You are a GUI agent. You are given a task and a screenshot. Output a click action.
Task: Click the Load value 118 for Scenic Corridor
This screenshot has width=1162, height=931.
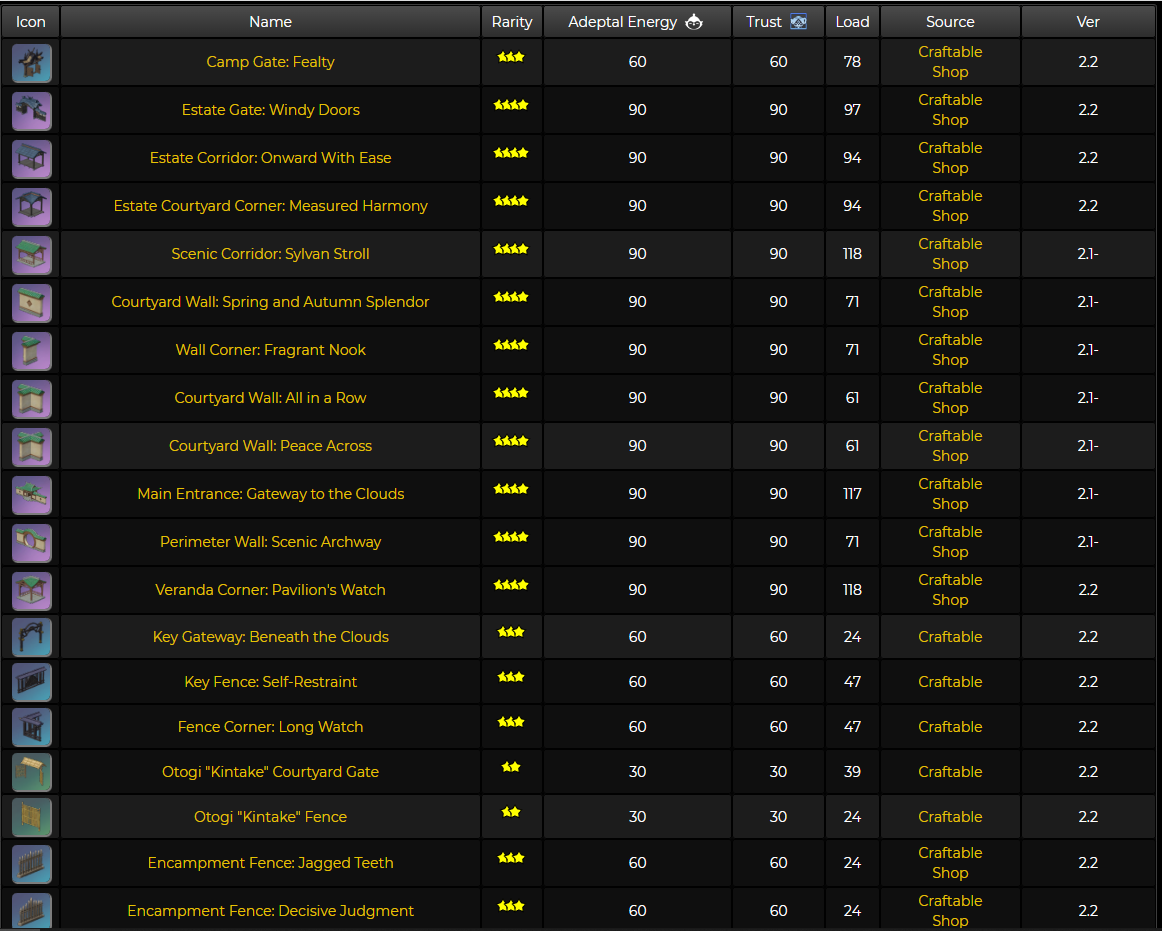click(x=852, y=254)
